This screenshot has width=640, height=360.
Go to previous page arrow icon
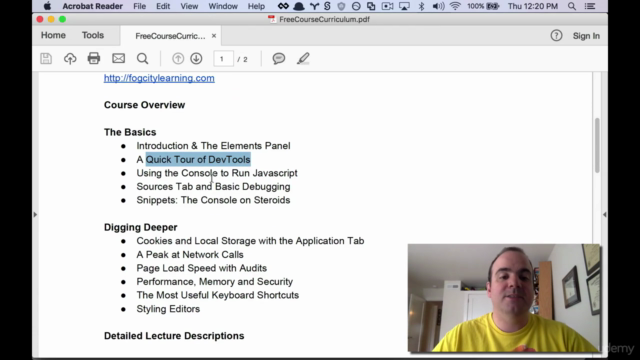click(178, 59)
